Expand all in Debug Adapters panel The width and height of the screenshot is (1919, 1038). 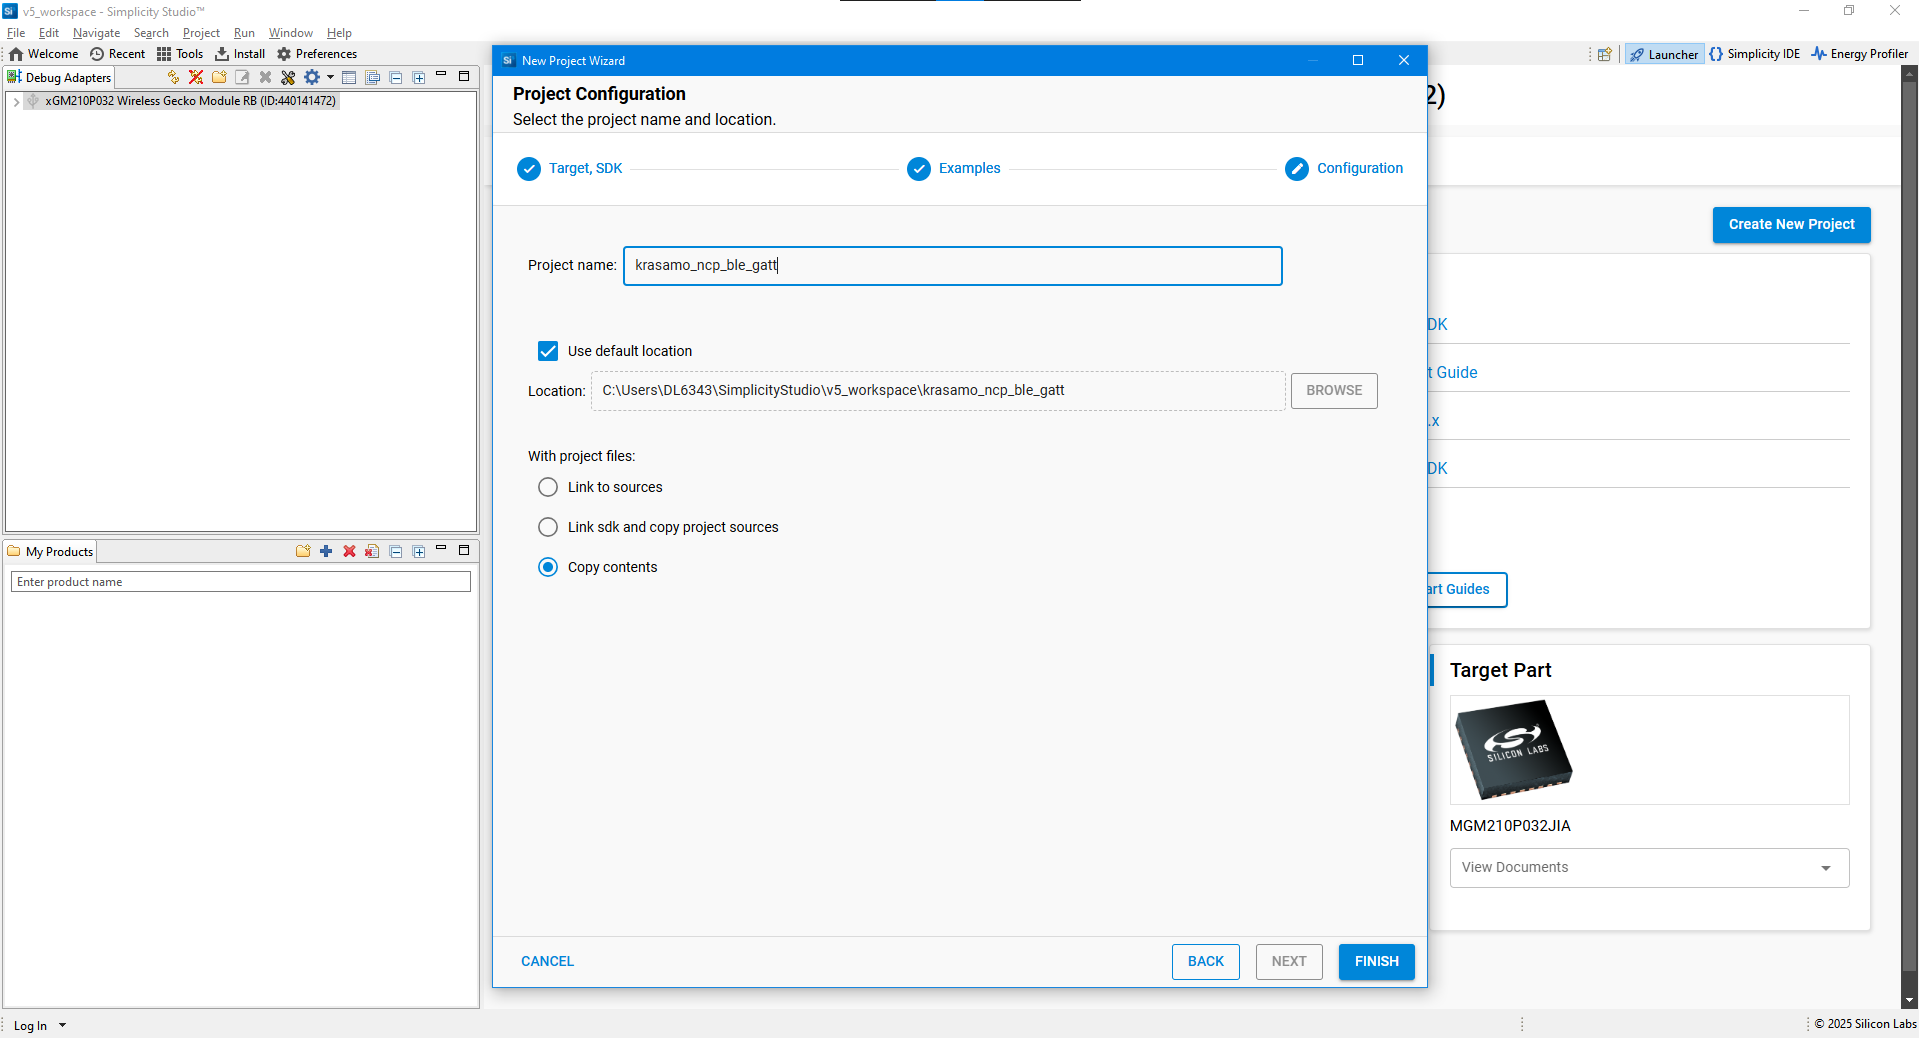click(419, 77)
